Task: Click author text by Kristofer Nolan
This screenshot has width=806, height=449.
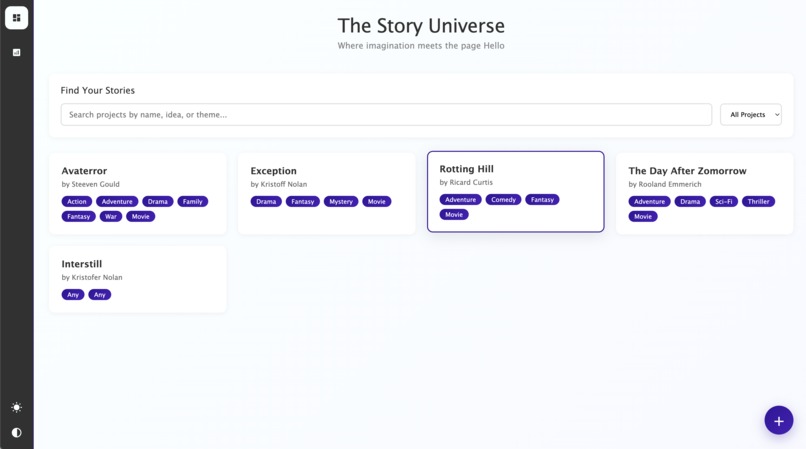Action: (x=92, y=277)
